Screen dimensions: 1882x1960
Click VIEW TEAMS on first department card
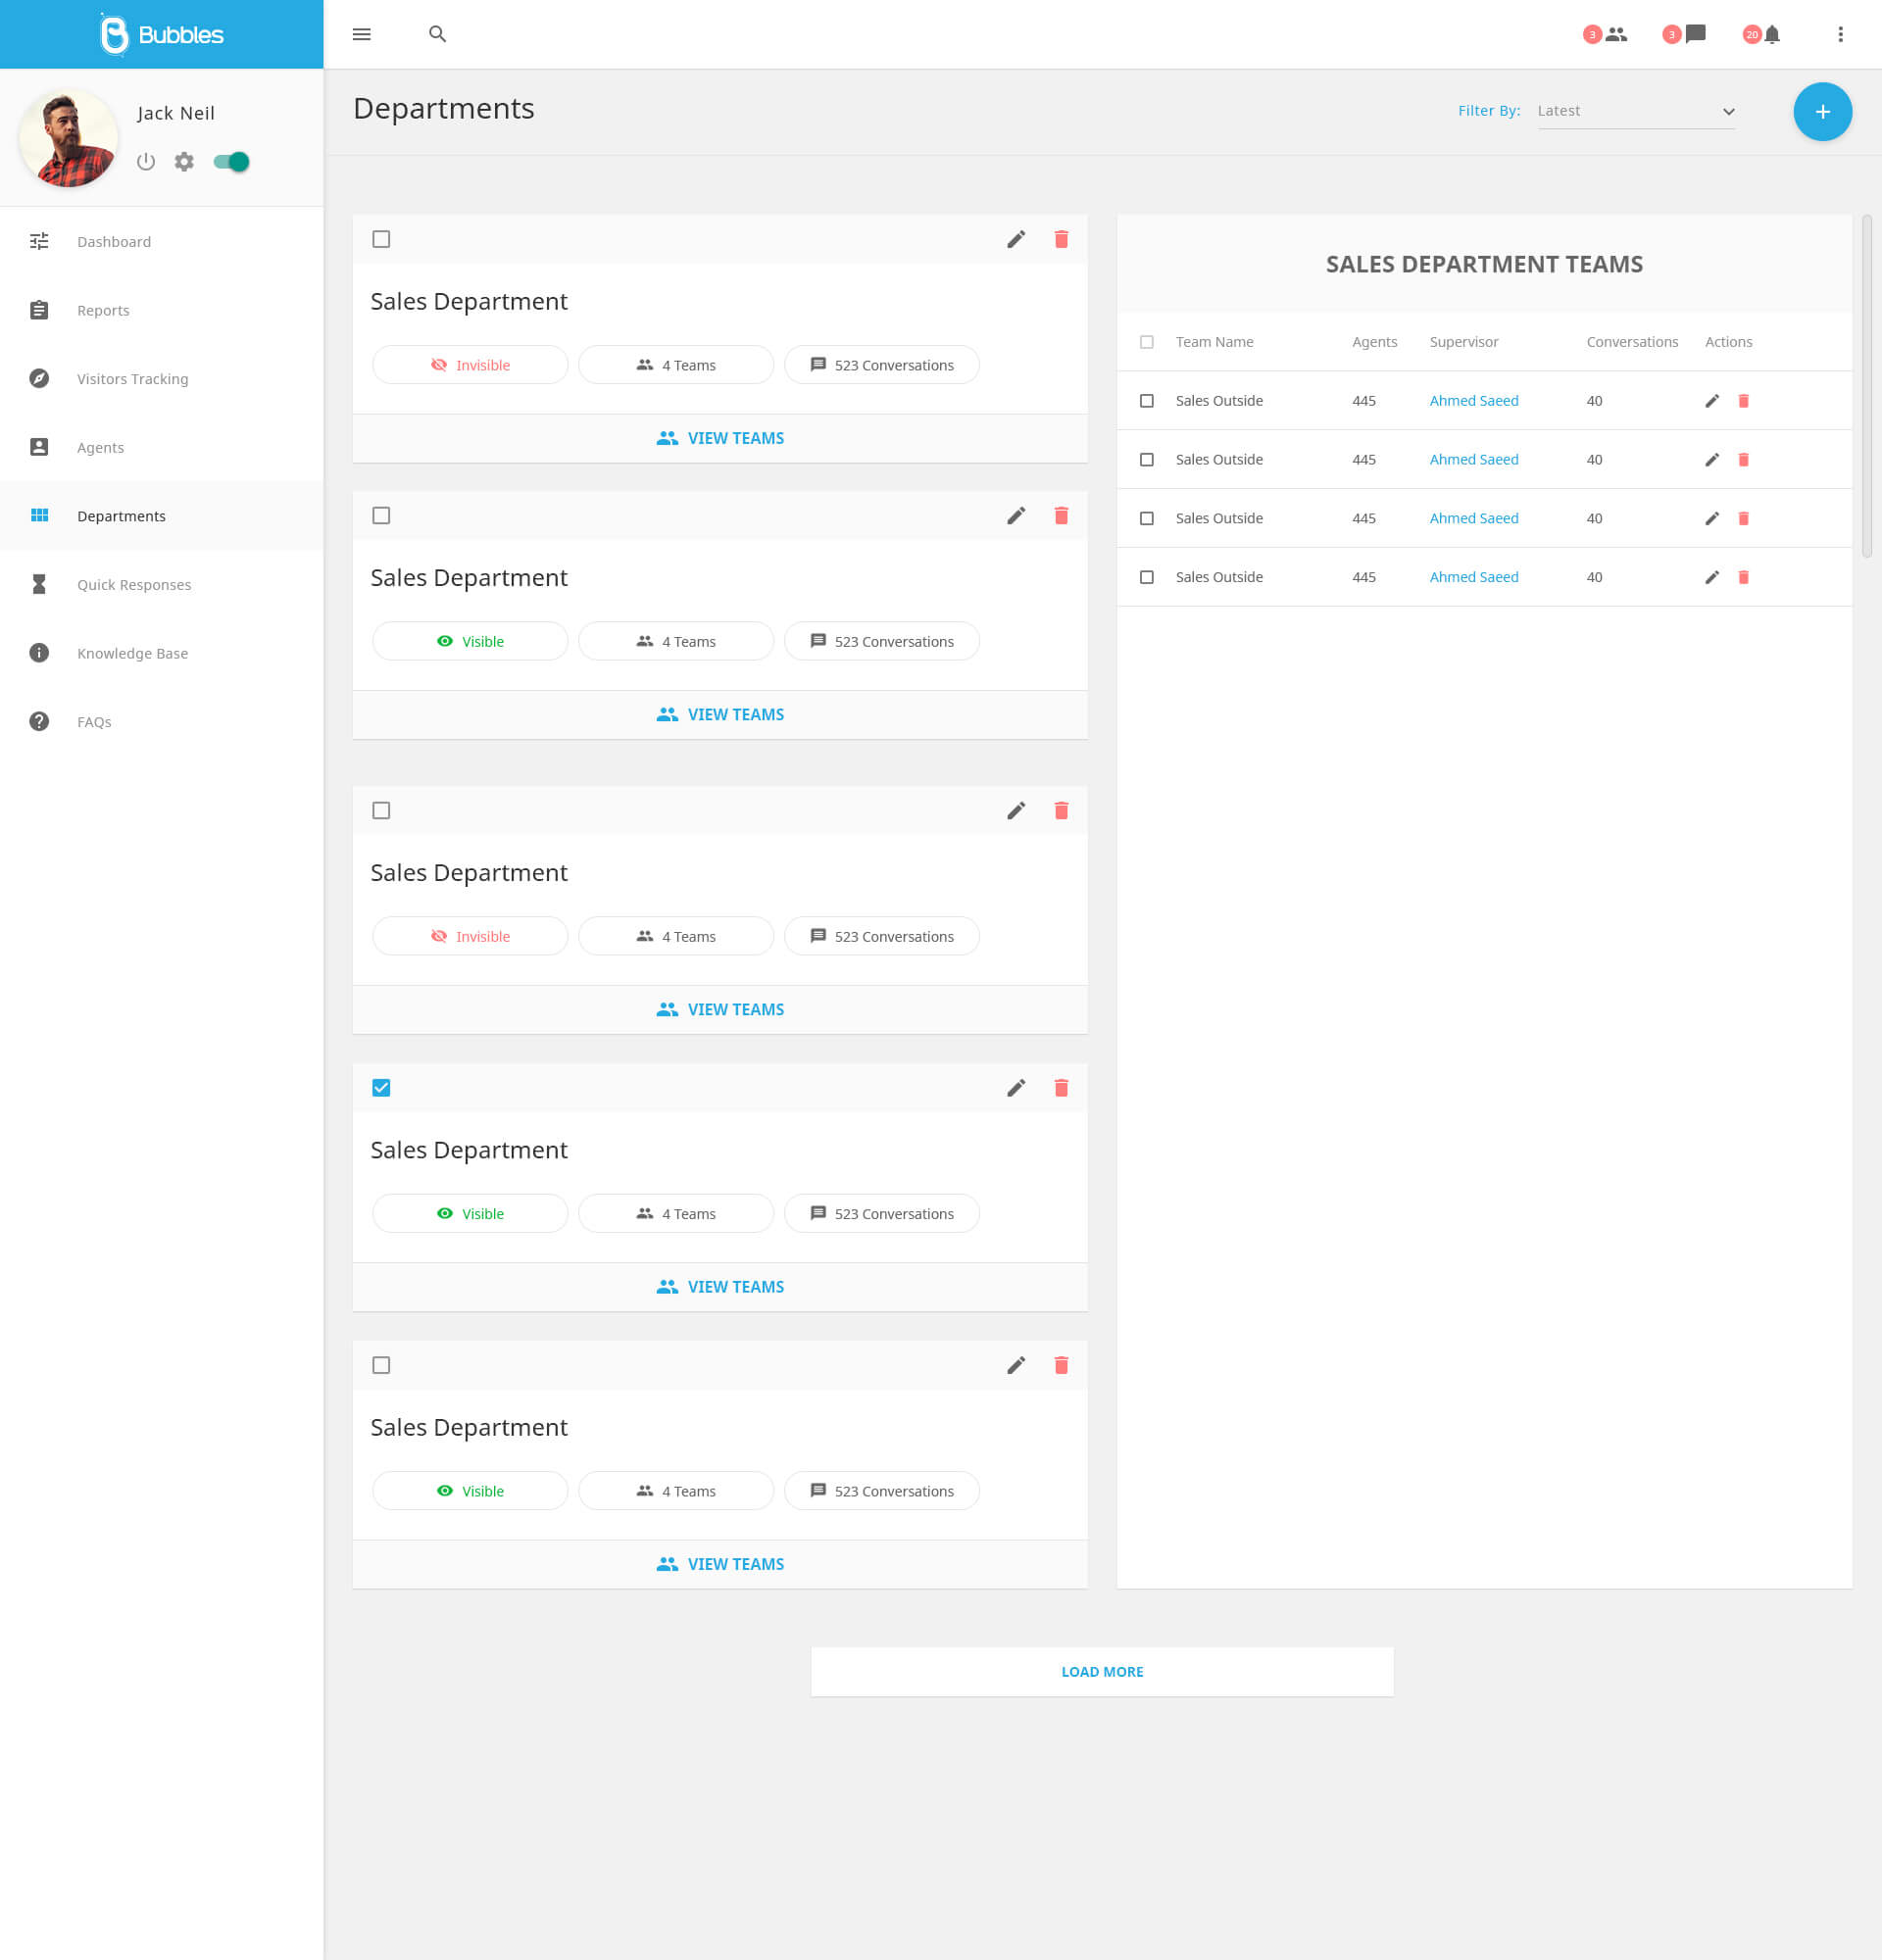coord(720,438)
